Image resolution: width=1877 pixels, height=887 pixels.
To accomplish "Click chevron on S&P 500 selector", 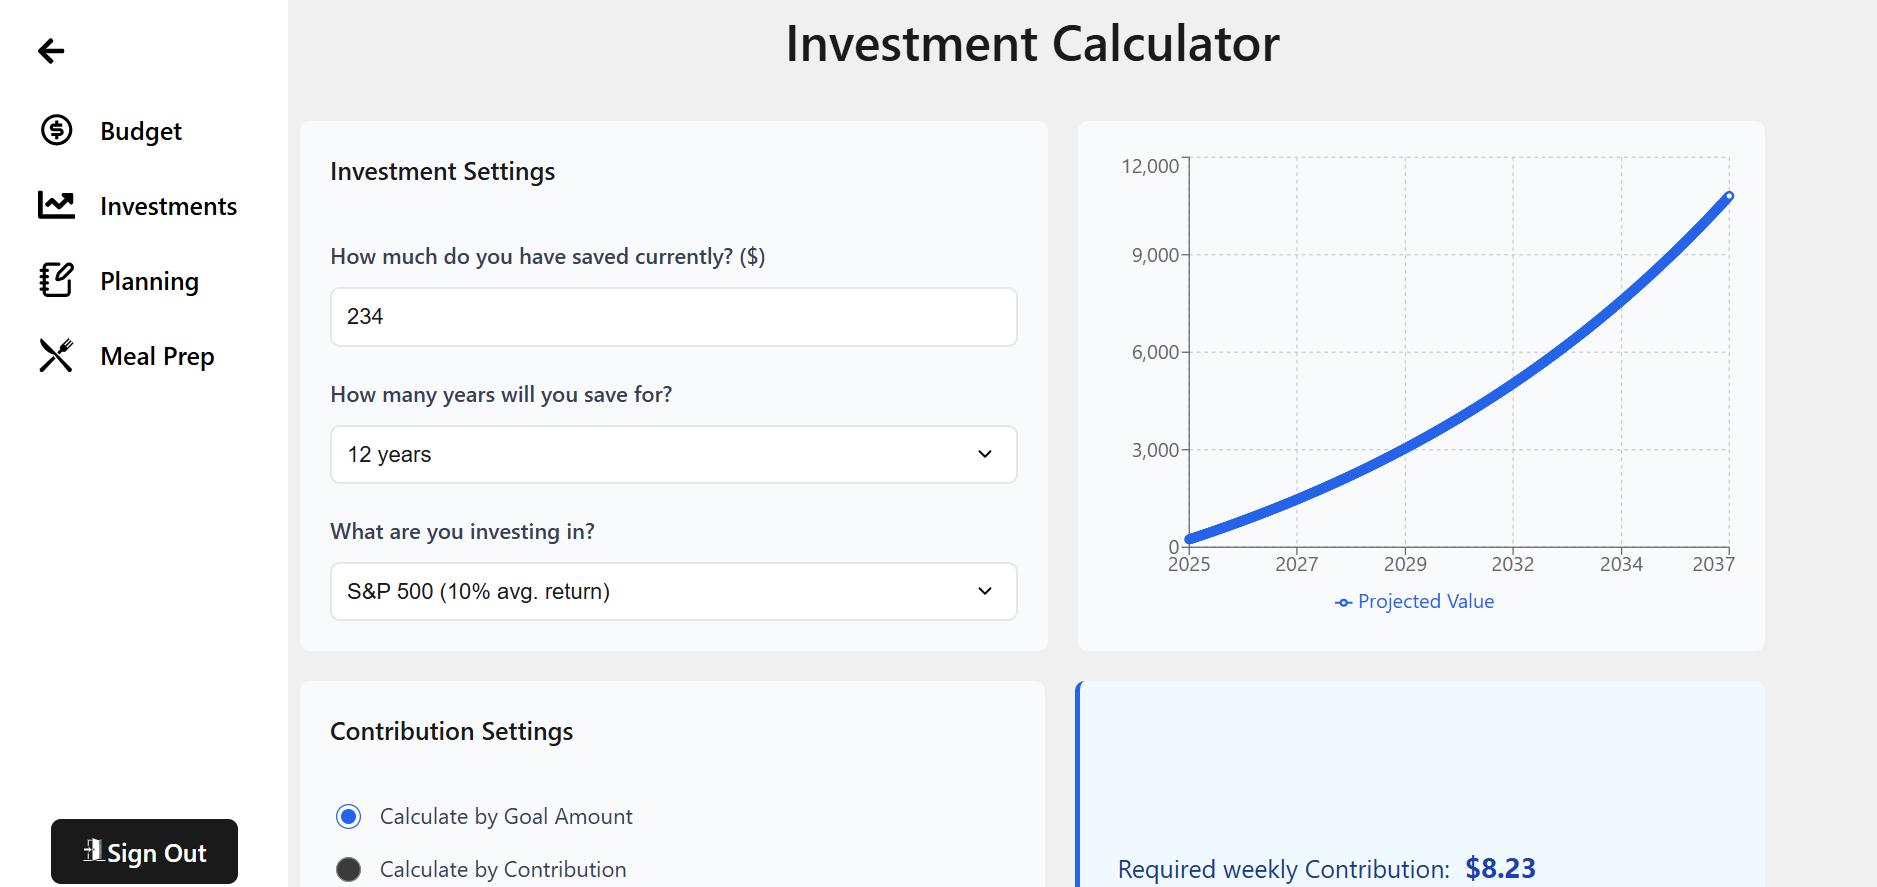I will coord(985,592).
